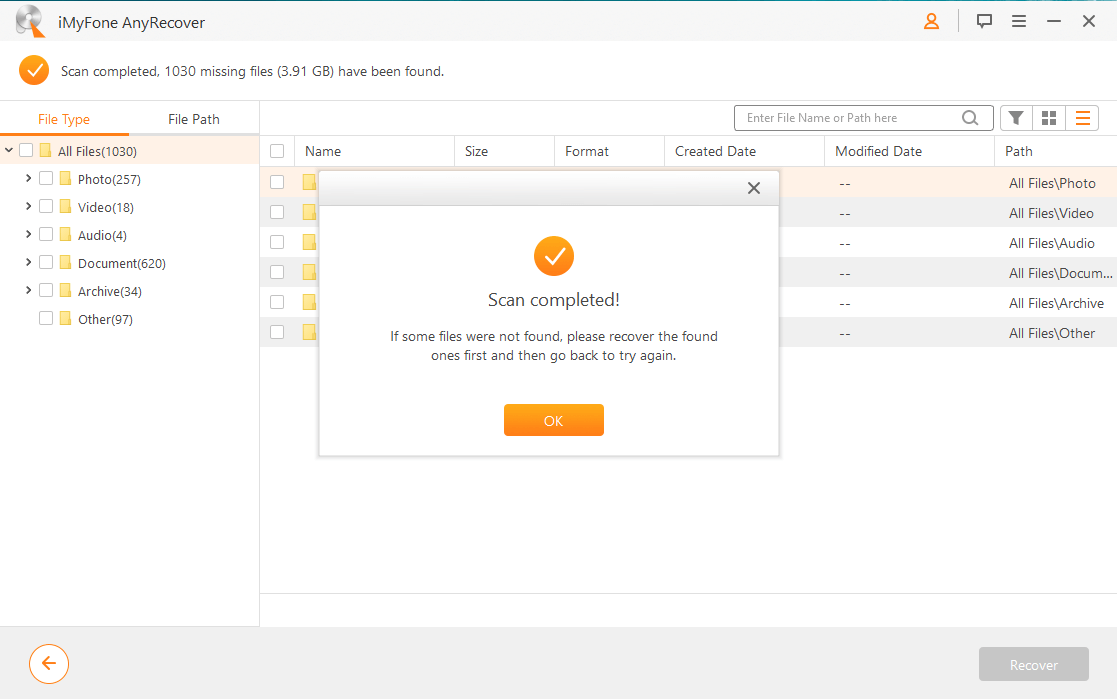The height and width of the screenshot is (699, 1117).
Task: Click the All Files\Archive path cell
Action: [x=1056, y=303]
